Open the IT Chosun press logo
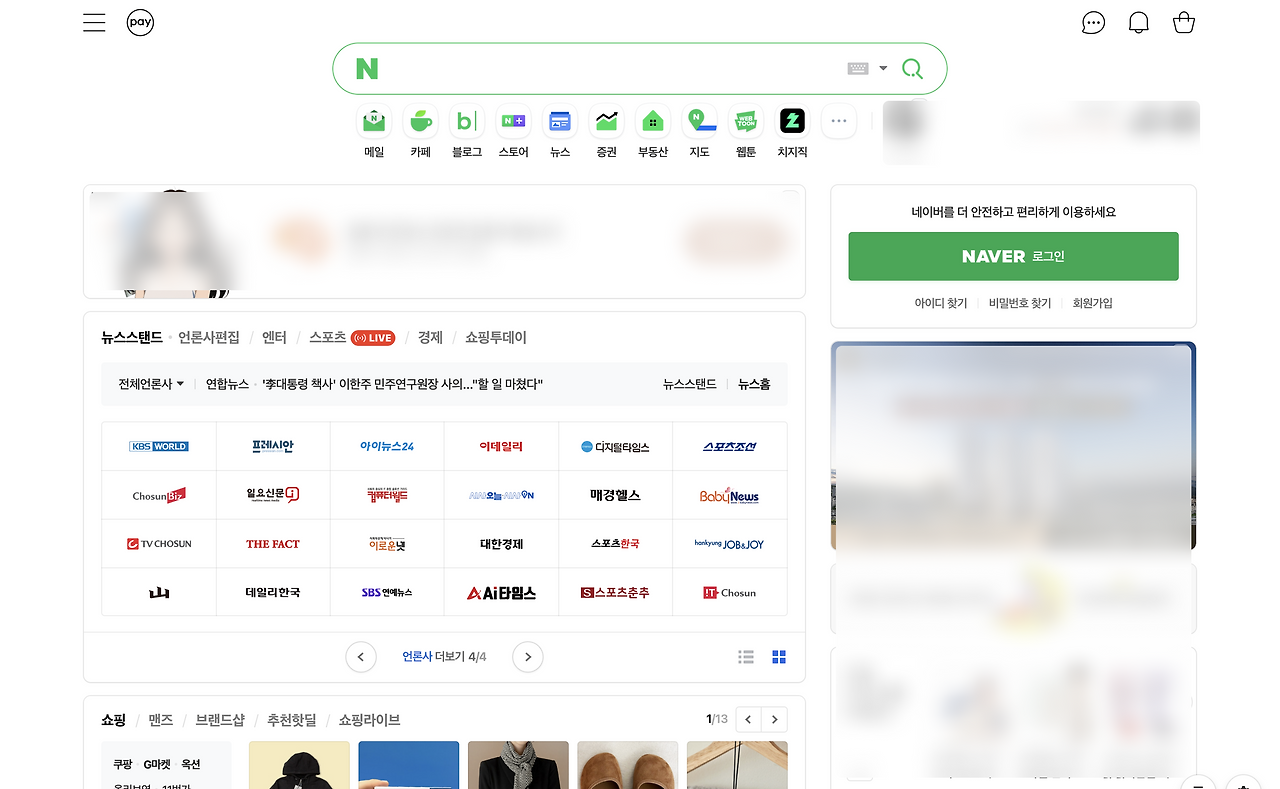 coord(730,593)
